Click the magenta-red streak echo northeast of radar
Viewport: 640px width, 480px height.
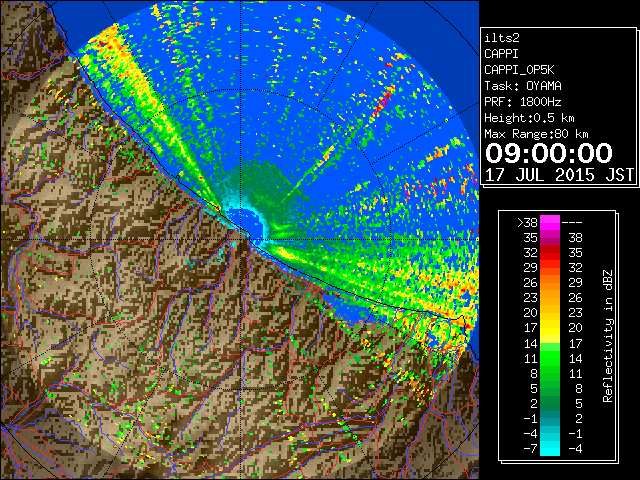point(381,102)
